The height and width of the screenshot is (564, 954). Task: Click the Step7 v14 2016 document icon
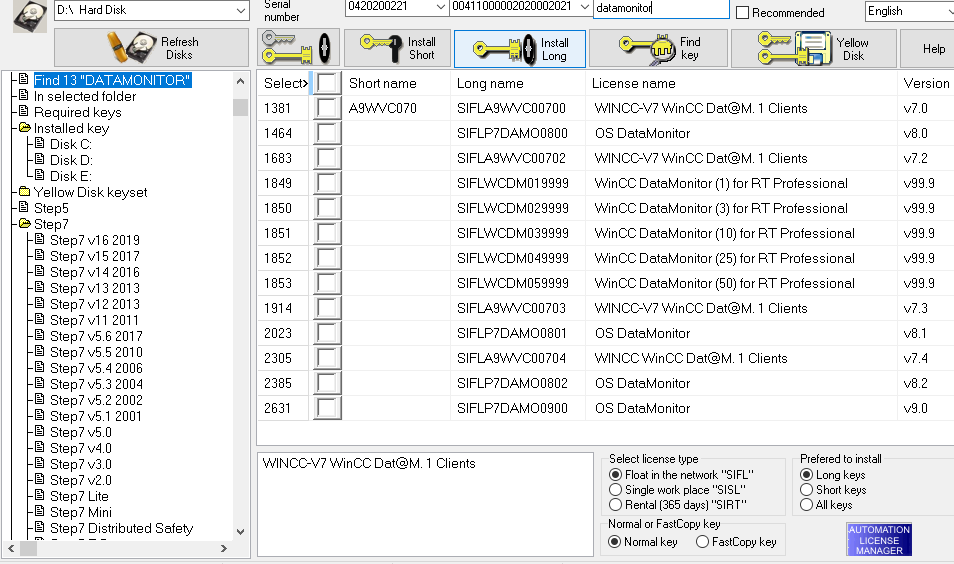tap(40, 271)
